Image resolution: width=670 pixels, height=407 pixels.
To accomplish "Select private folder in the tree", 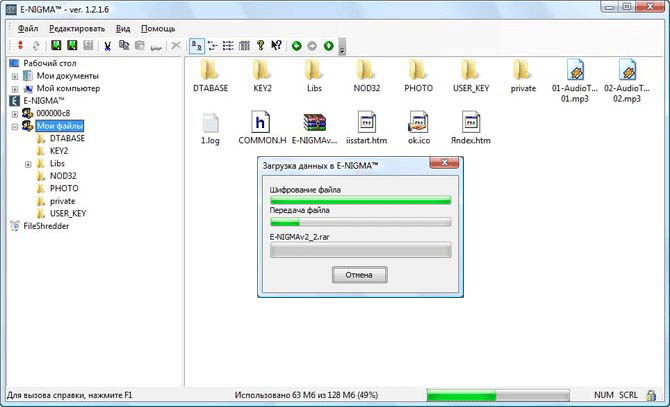I will 62,201.
